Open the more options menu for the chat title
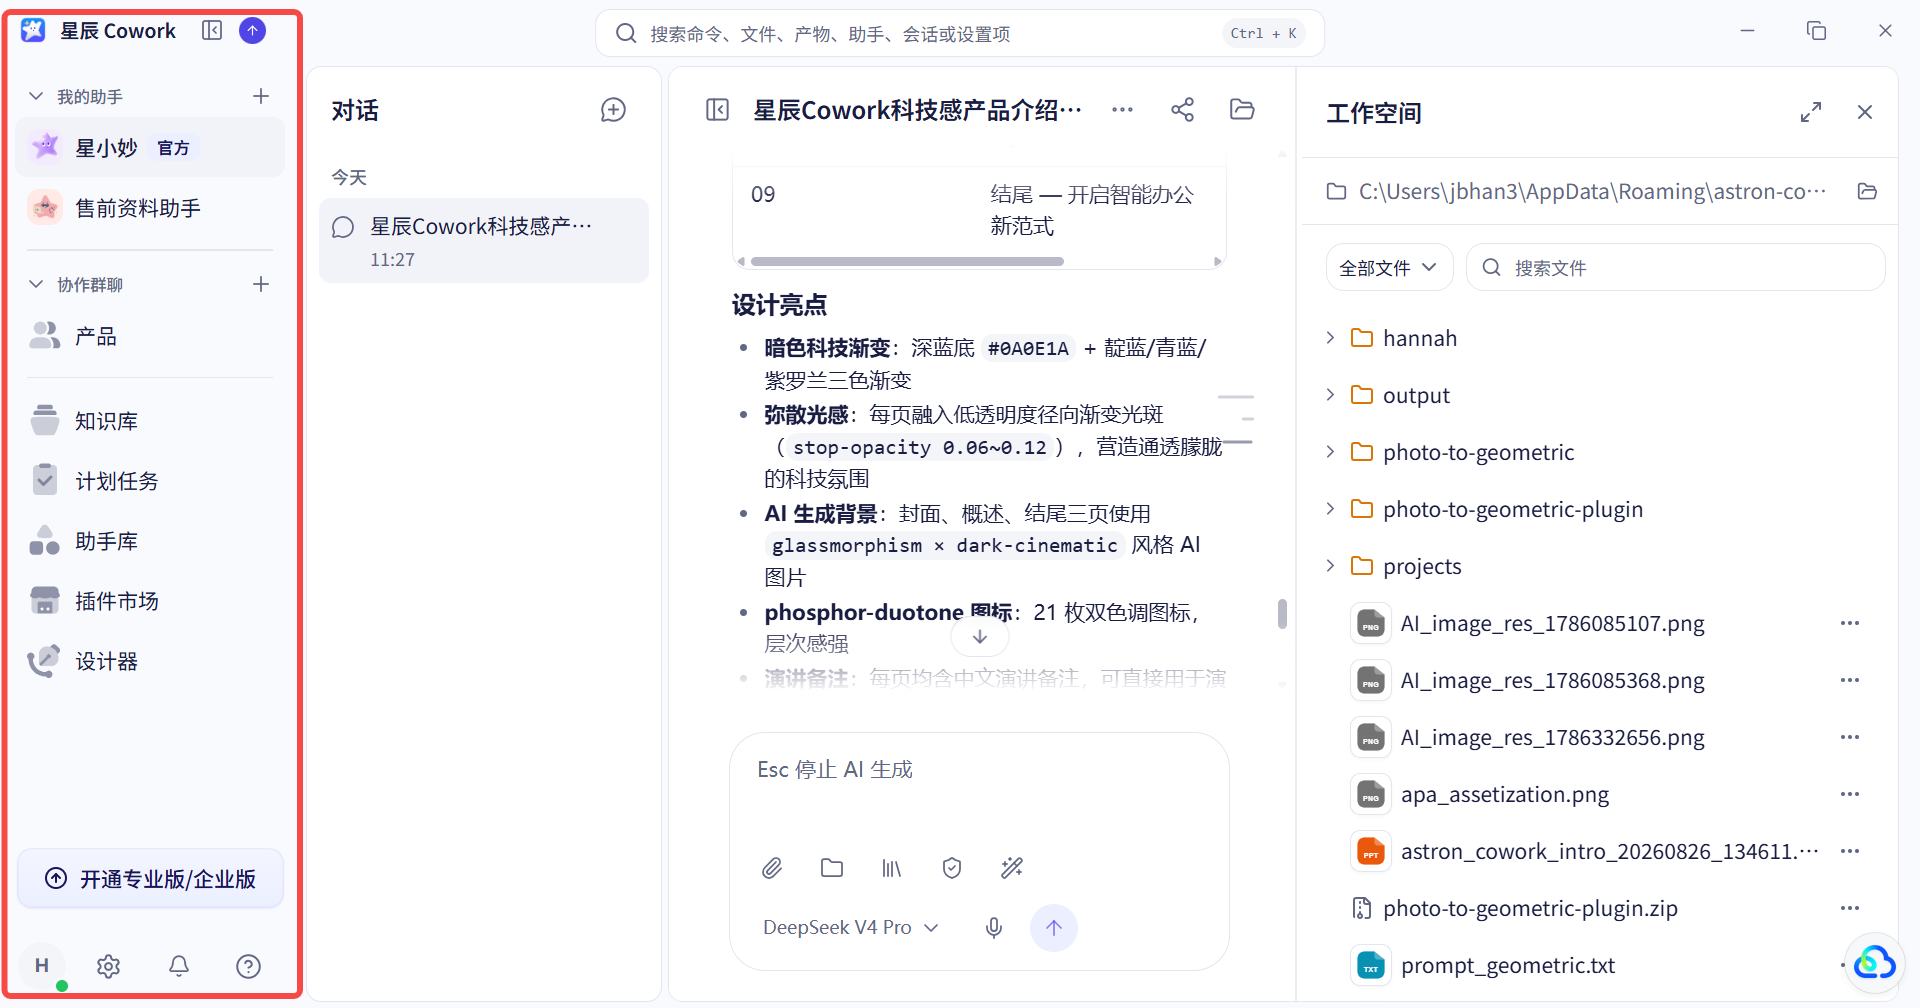Screen dimensions: 1920x1008 (1122, 110)
